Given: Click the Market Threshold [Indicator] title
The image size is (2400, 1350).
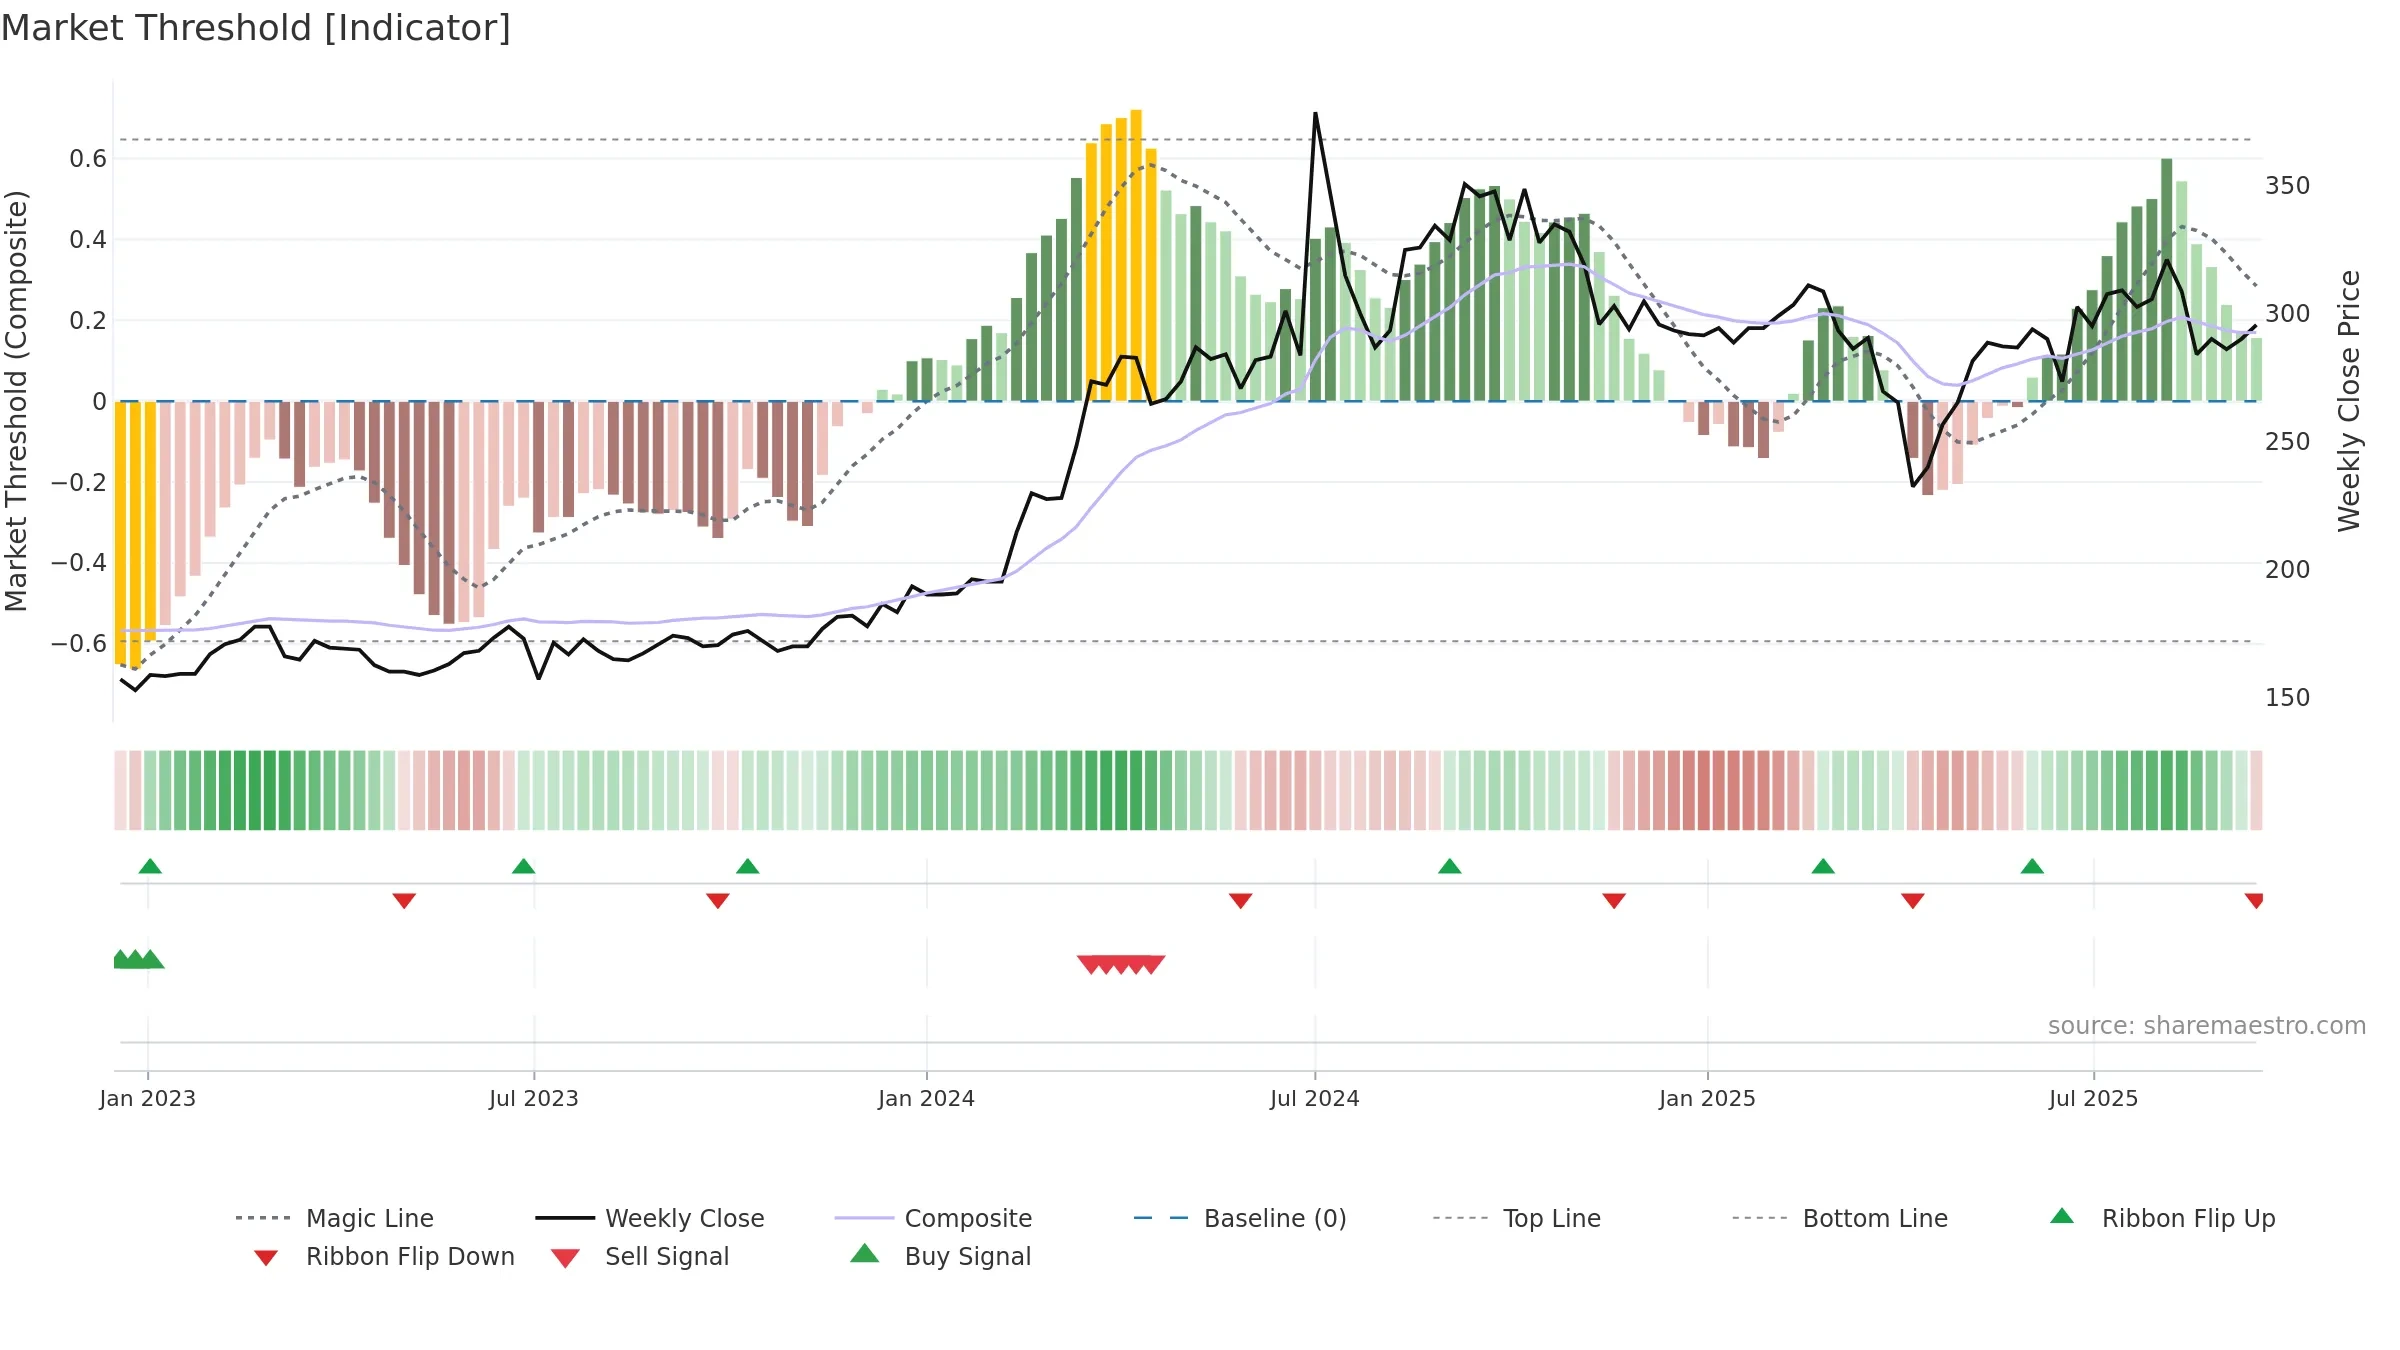Looking at the screenshot, I should (256, 28).
